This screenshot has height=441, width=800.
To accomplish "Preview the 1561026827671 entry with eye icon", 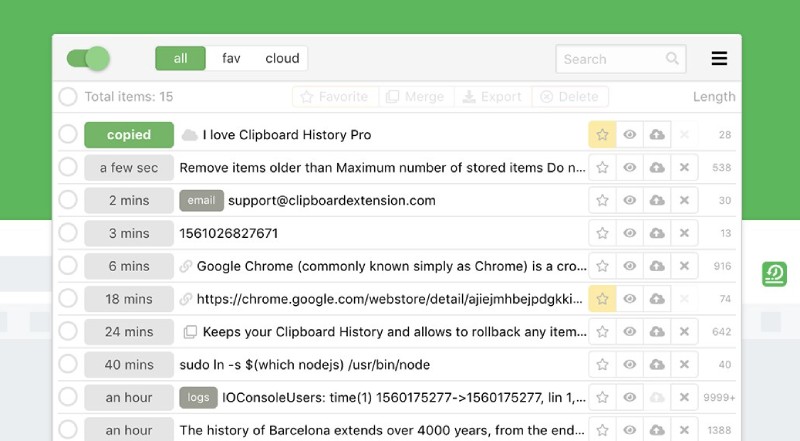I will coord(630,233).
